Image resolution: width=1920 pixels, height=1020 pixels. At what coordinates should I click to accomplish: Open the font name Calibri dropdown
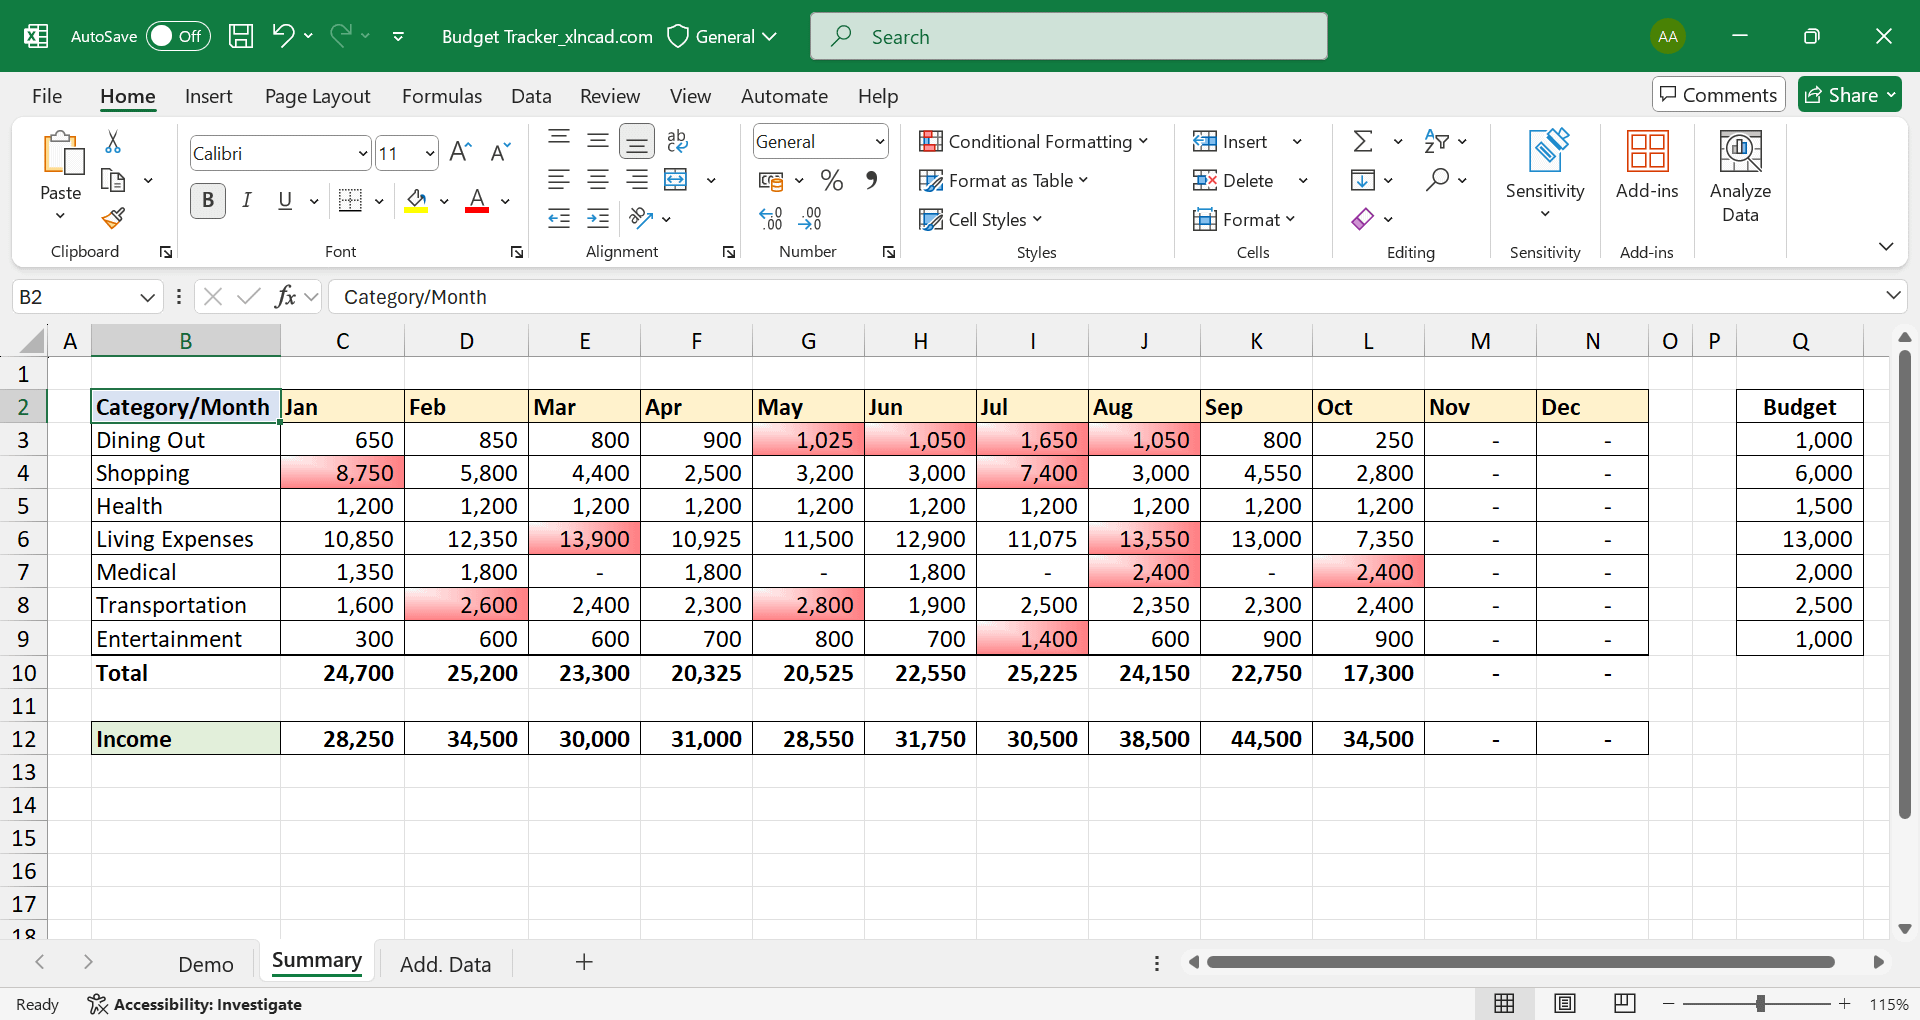click(363, 153)
